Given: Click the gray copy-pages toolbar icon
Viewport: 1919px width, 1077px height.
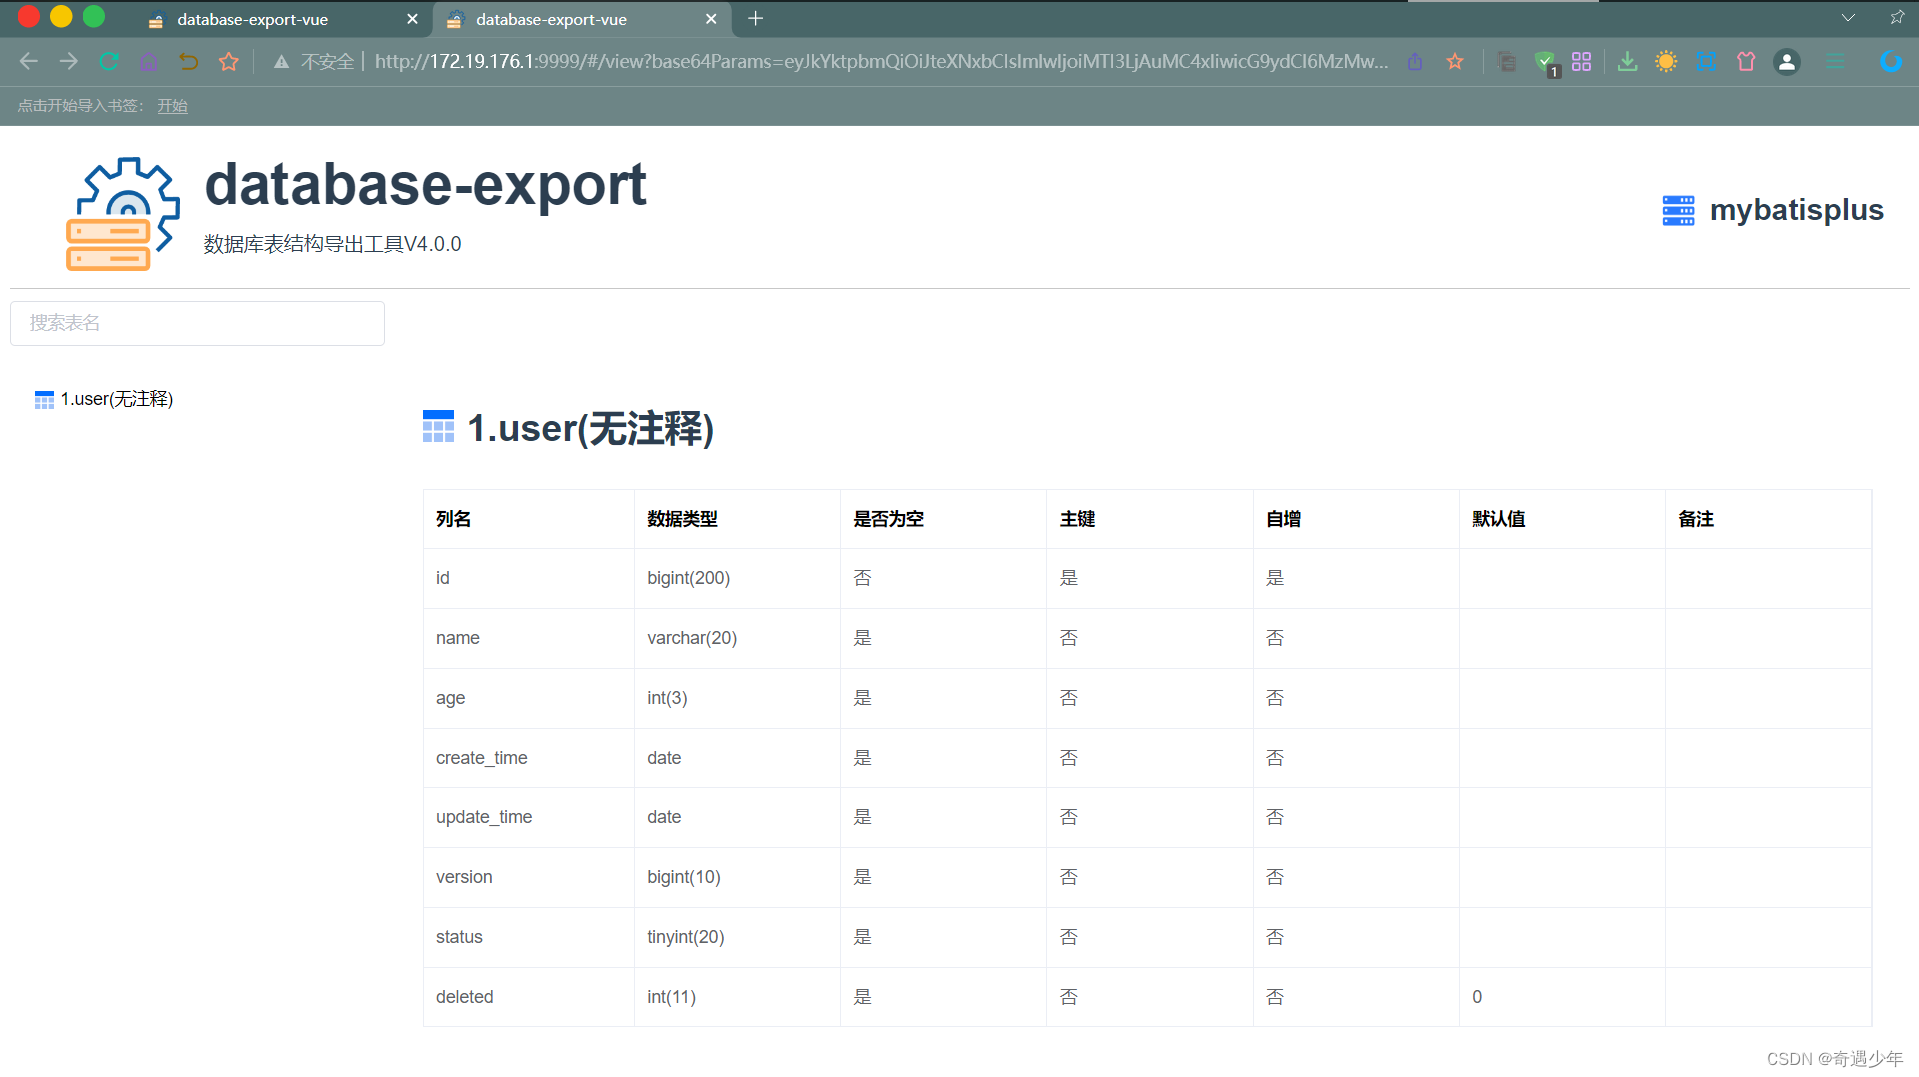Looking at the screenshot, I should coord(1506,62).
